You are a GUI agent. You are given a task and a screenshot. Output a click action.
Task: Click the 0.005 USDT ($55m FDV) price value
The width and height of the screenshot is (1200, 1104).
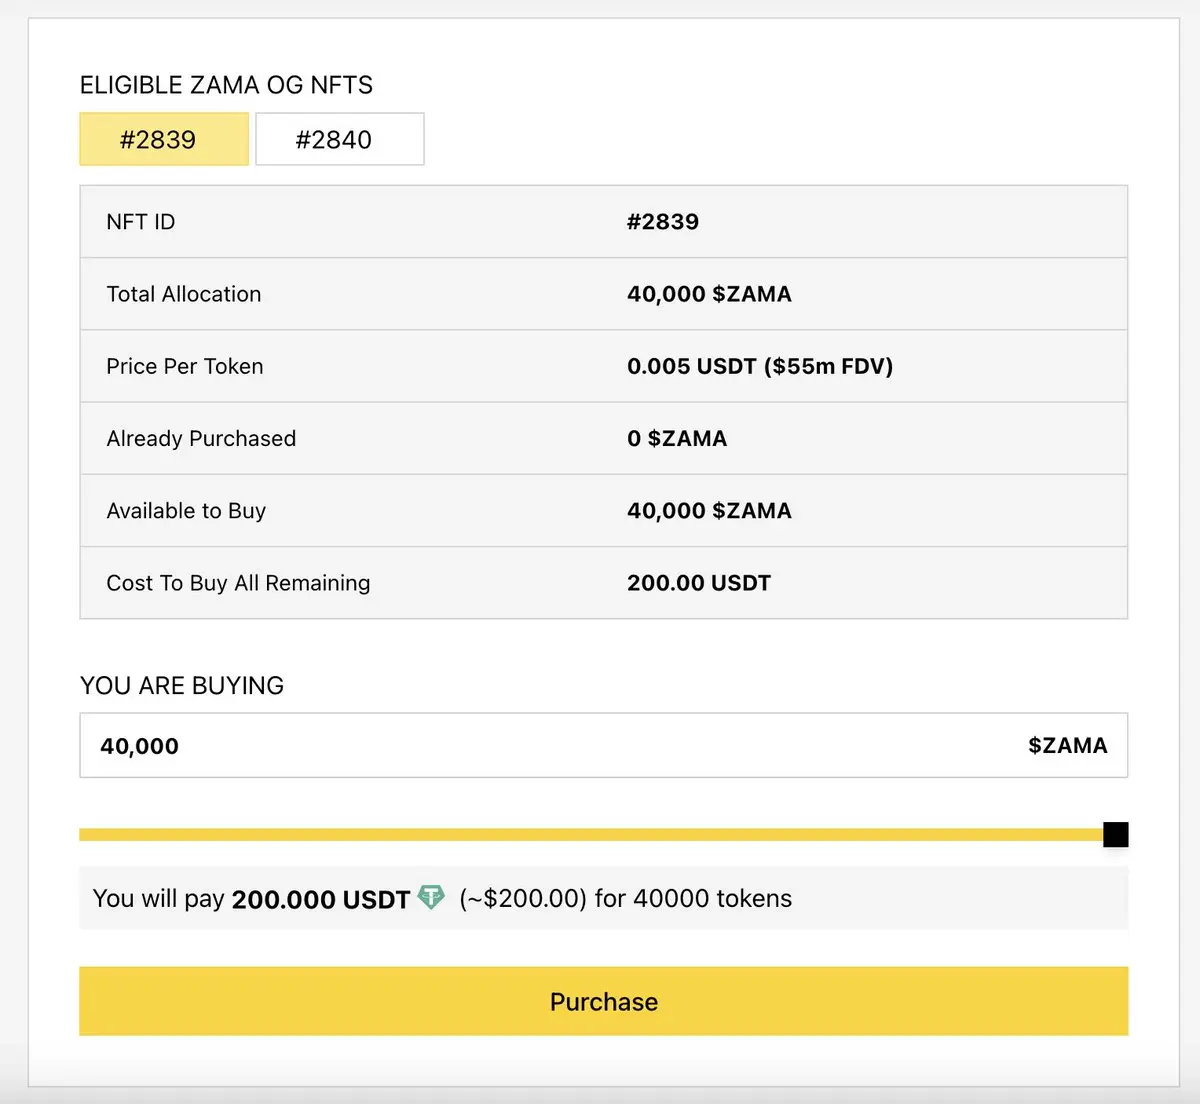point(759,366)
